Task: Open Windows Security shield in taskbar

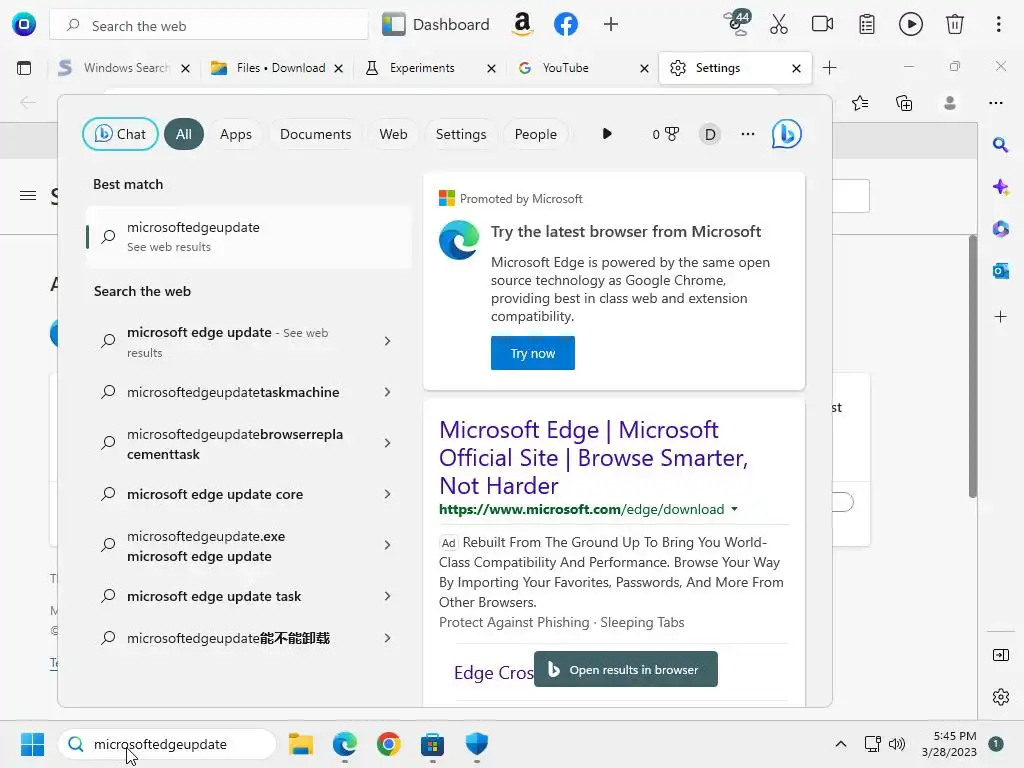Action: (477, 744)
